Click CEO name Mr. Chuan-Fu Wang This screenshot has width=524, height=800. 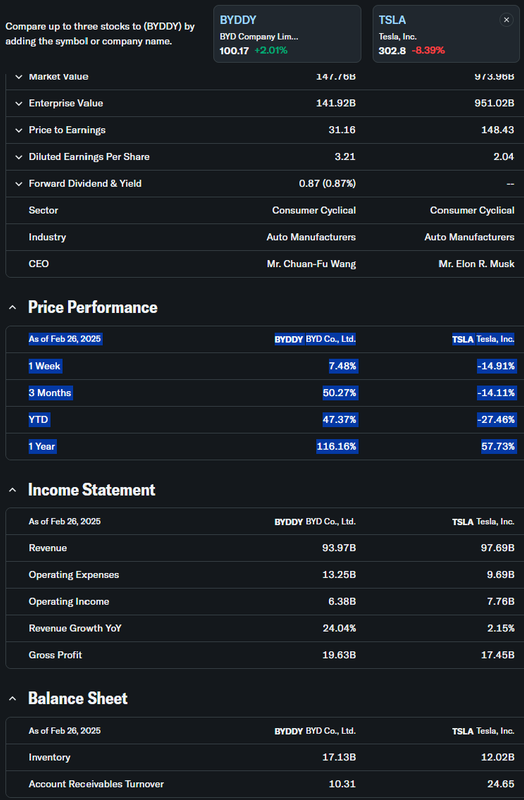point(311,264)
